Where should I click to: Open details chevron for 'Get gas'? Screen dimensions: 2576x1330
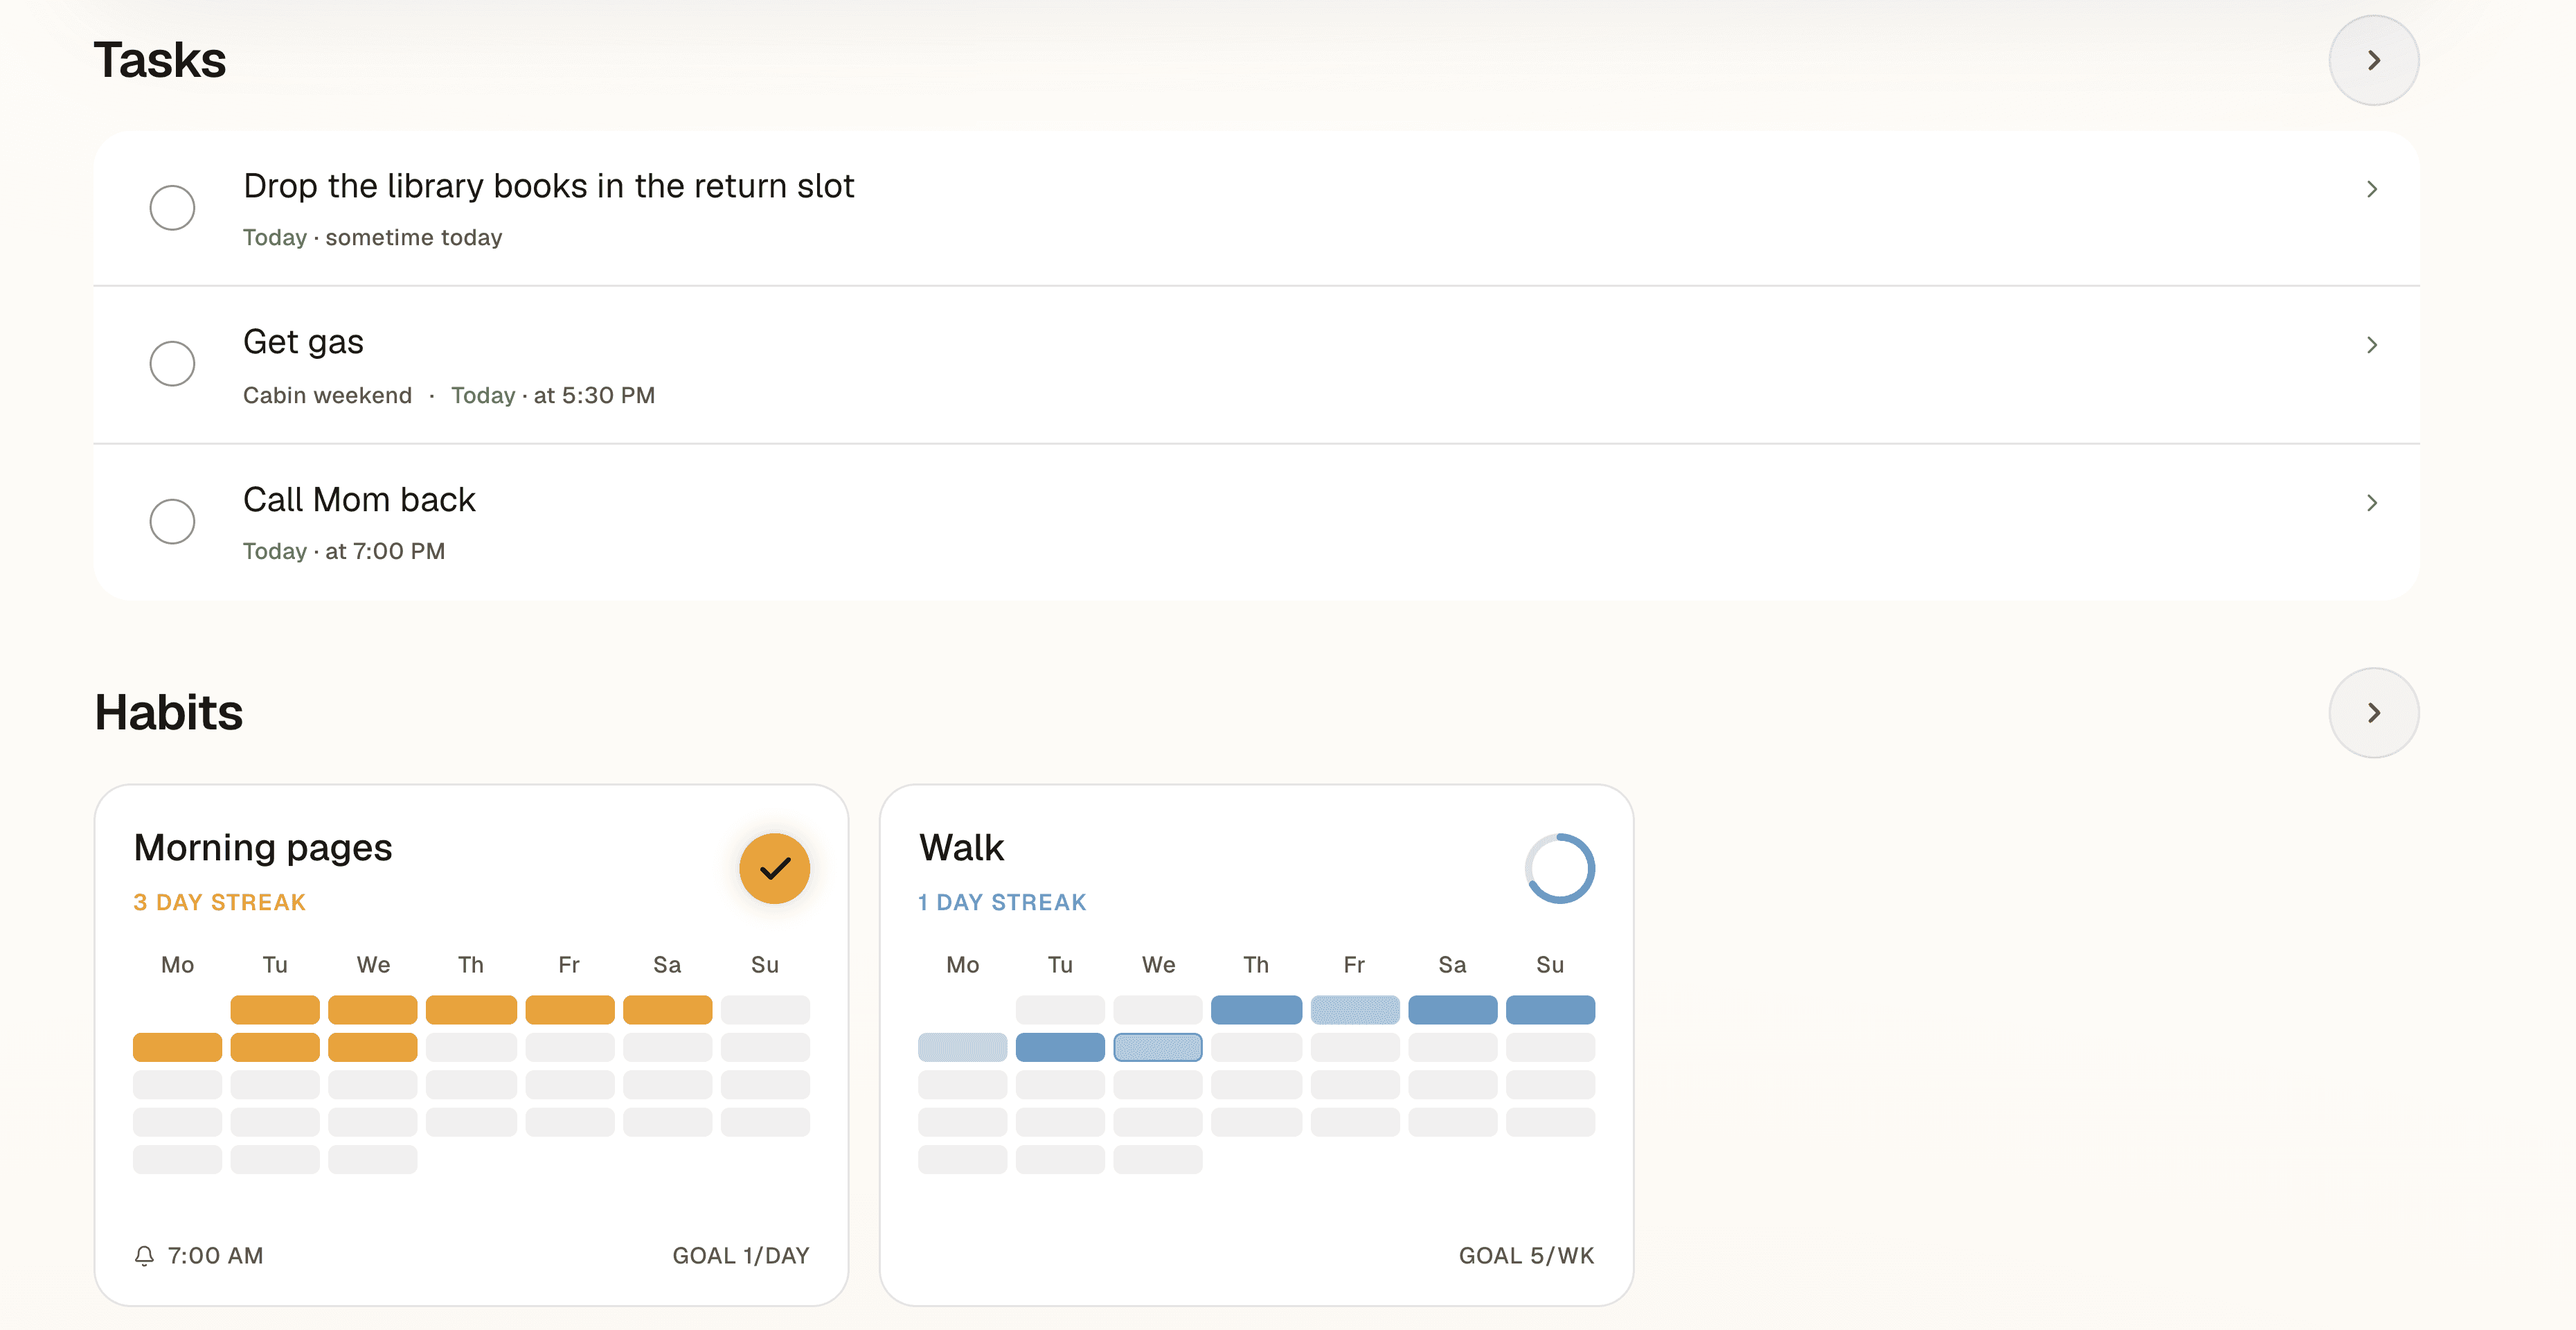point(2371,345)
